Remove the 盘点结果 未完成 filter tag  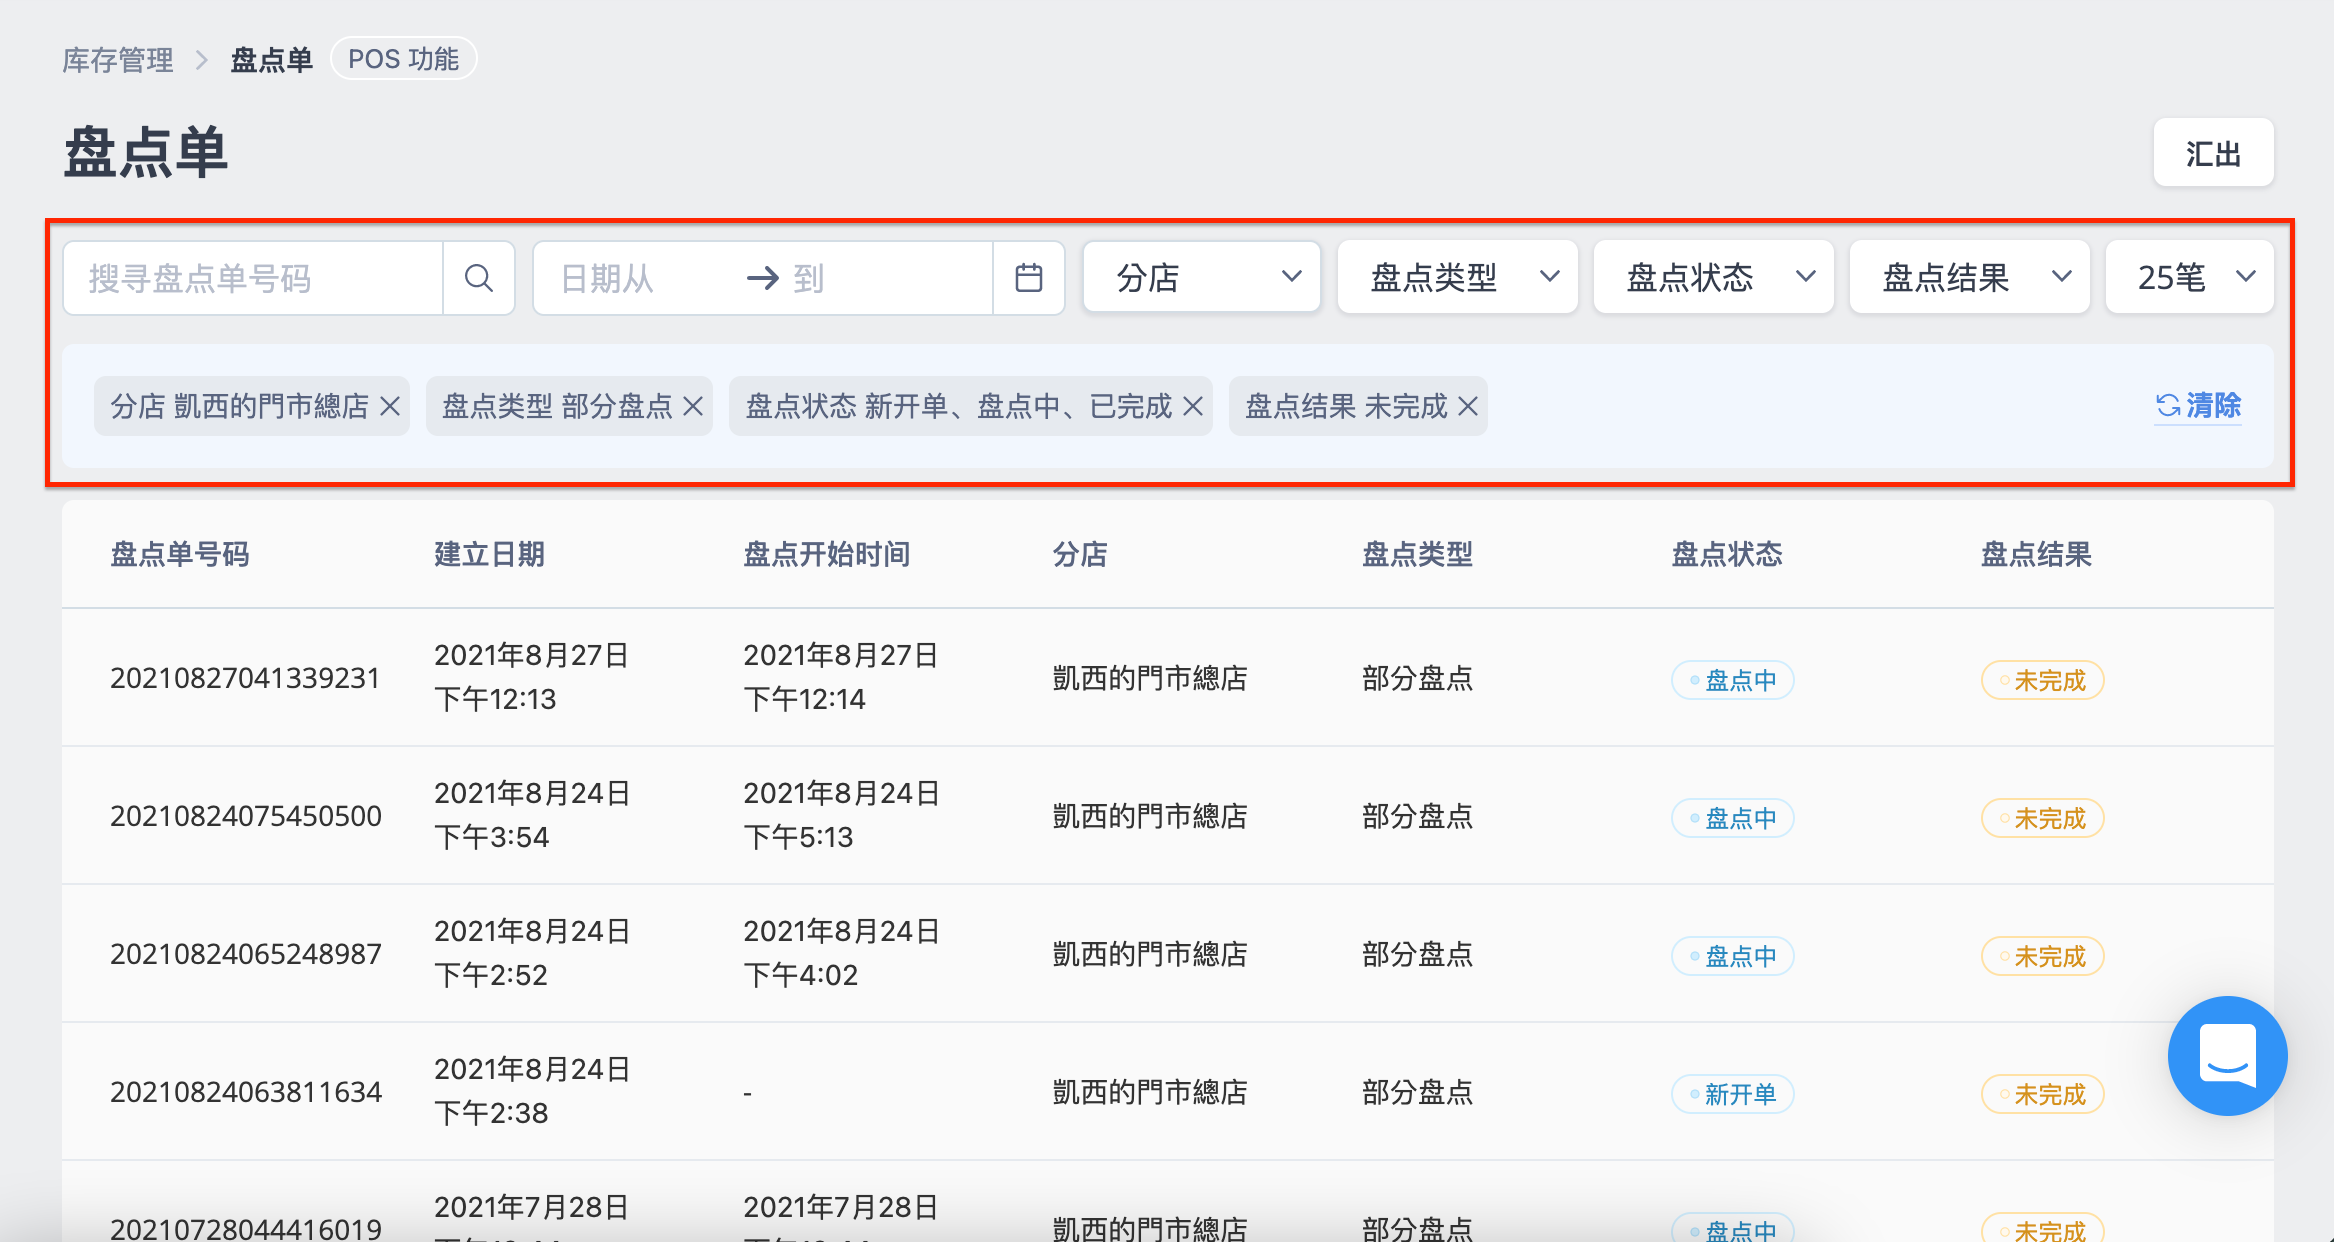(1467, 406)
